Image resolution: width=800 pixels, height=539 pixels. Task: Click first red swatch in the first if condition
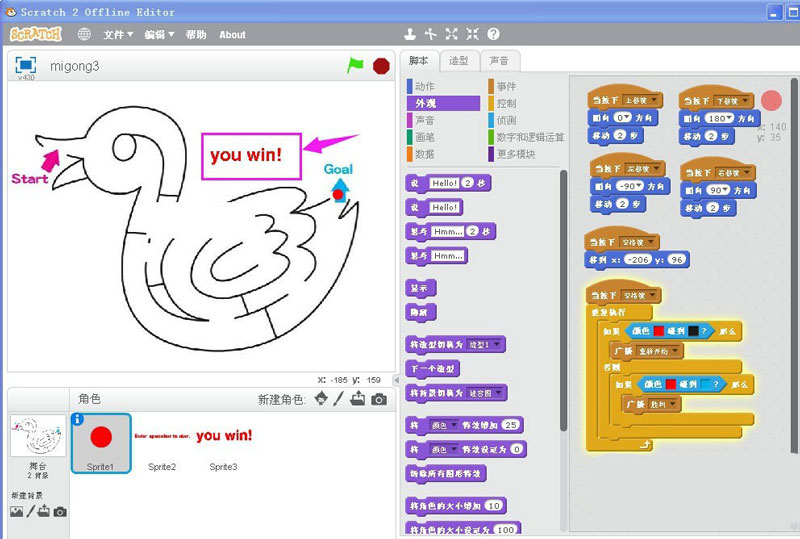[x=659, y=331]
